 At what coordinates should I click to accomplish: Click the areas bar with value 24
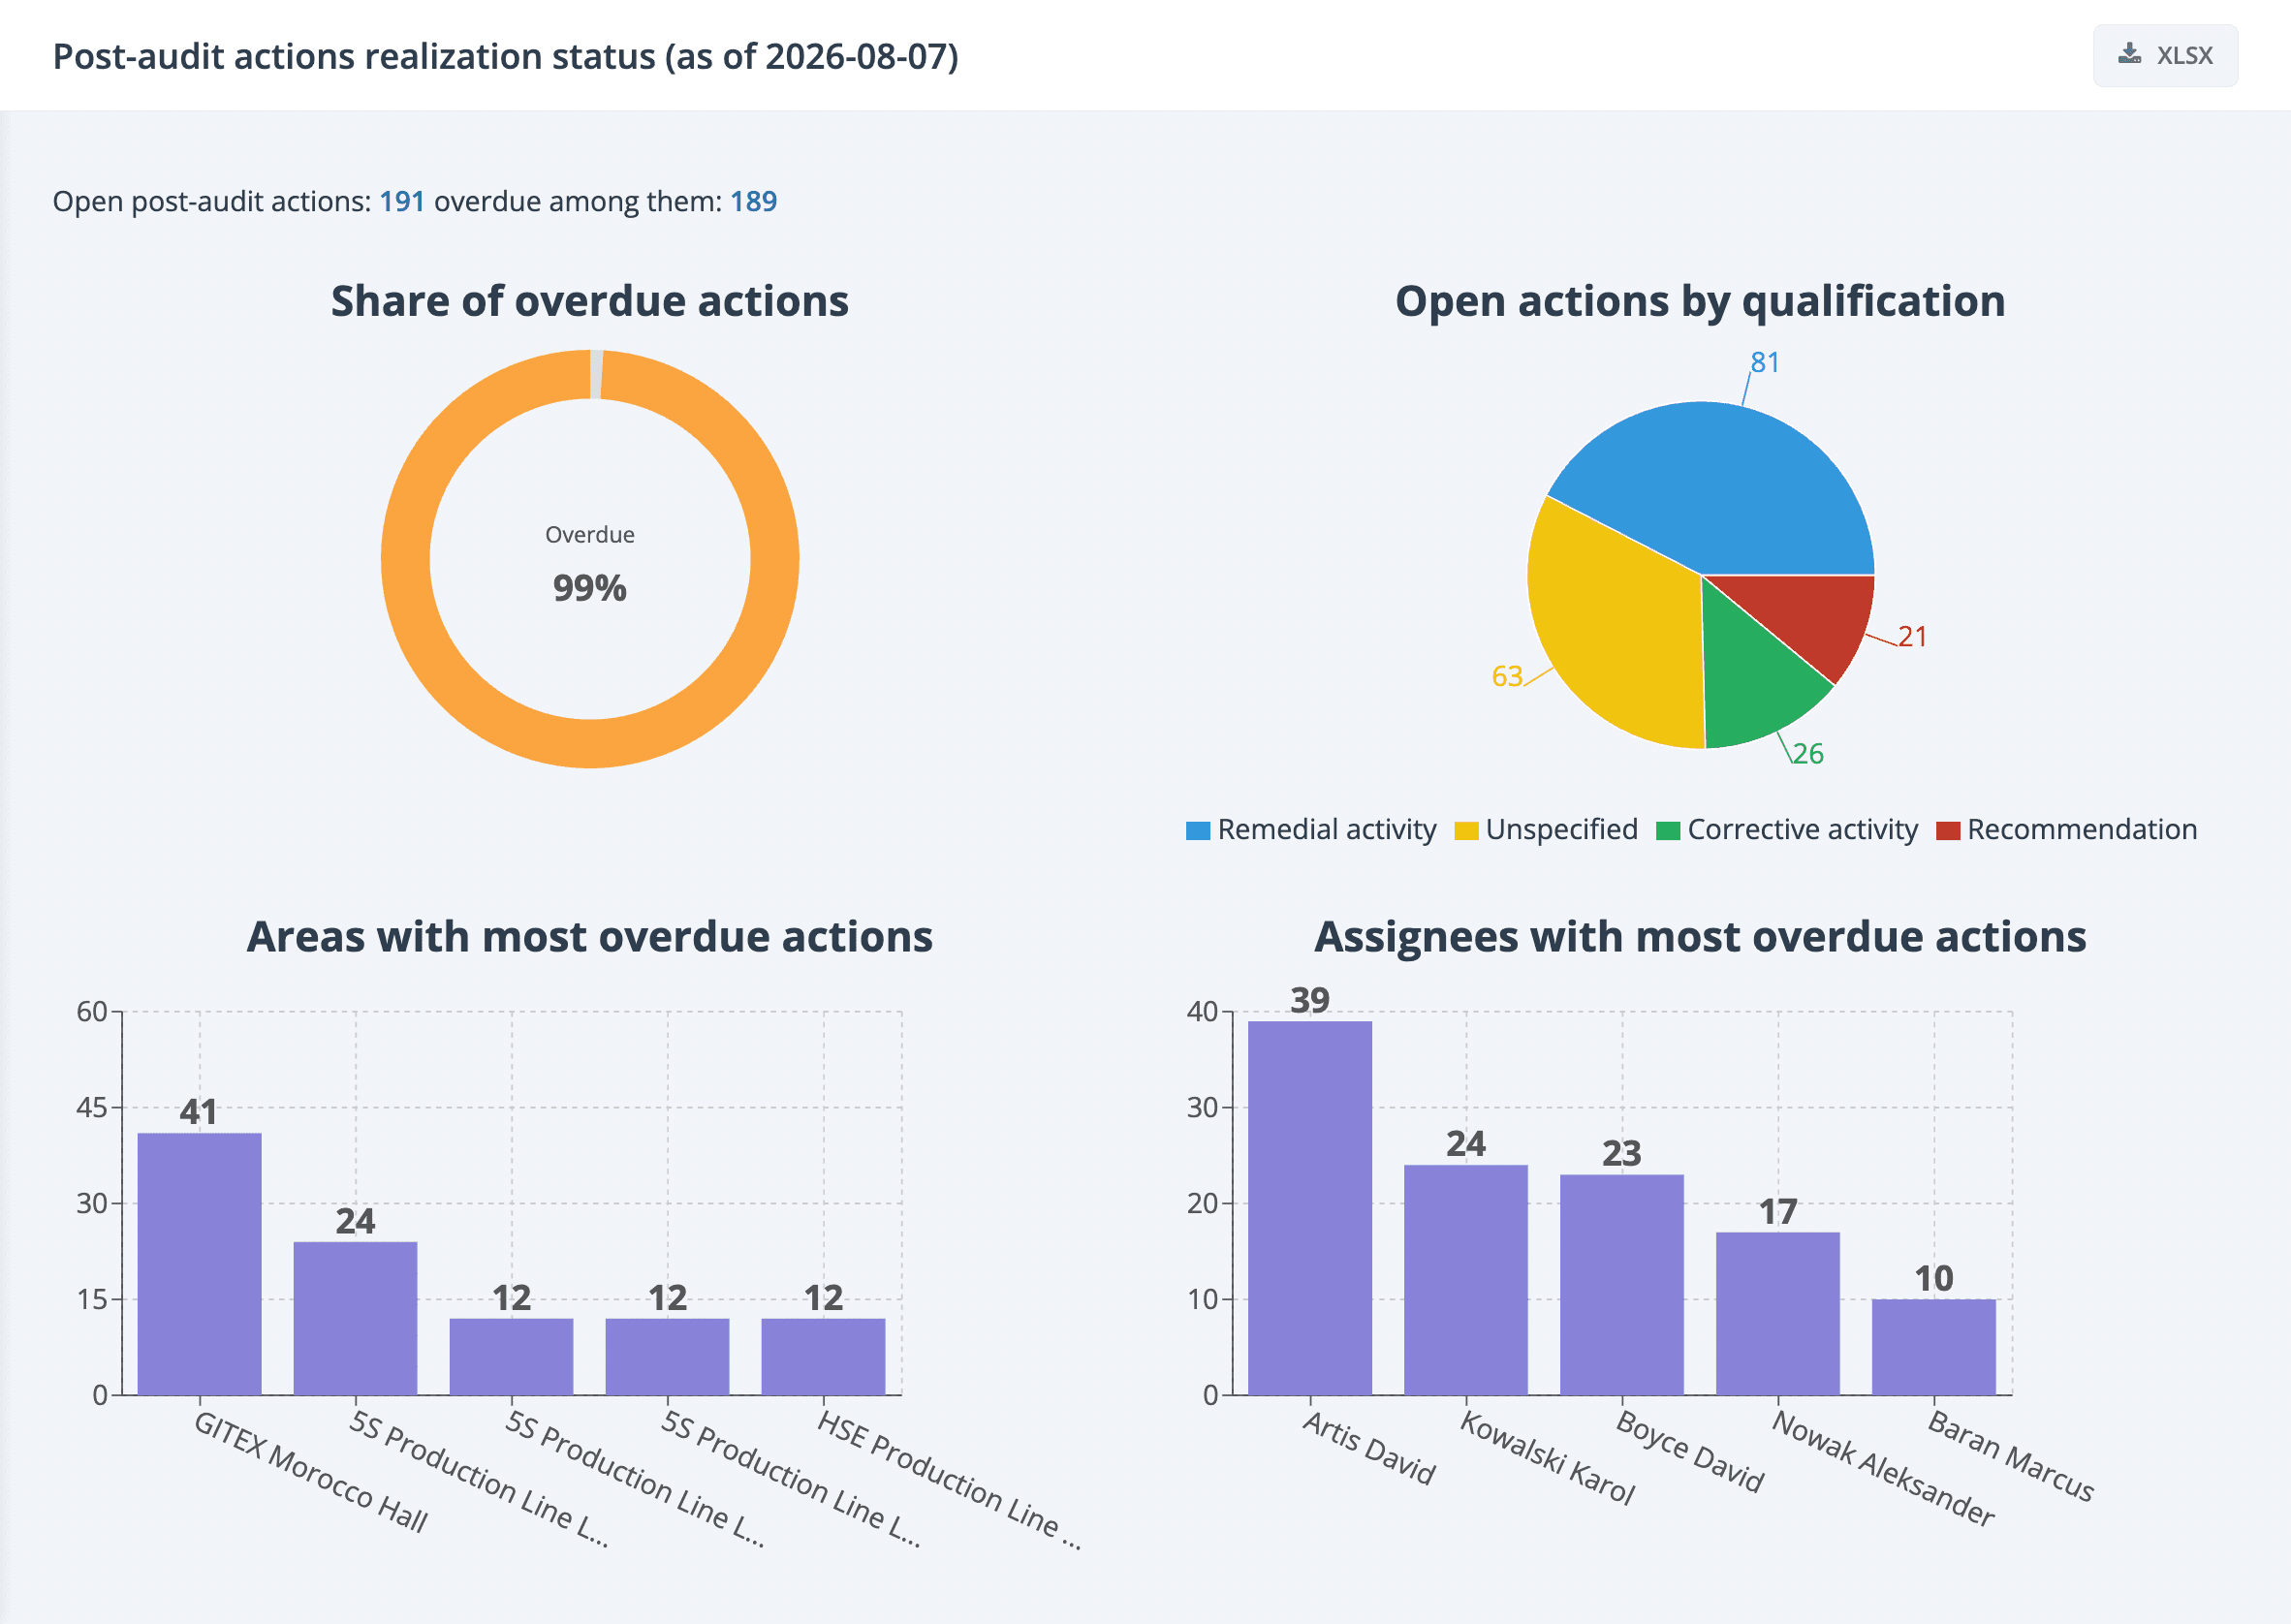[355, 1318]
